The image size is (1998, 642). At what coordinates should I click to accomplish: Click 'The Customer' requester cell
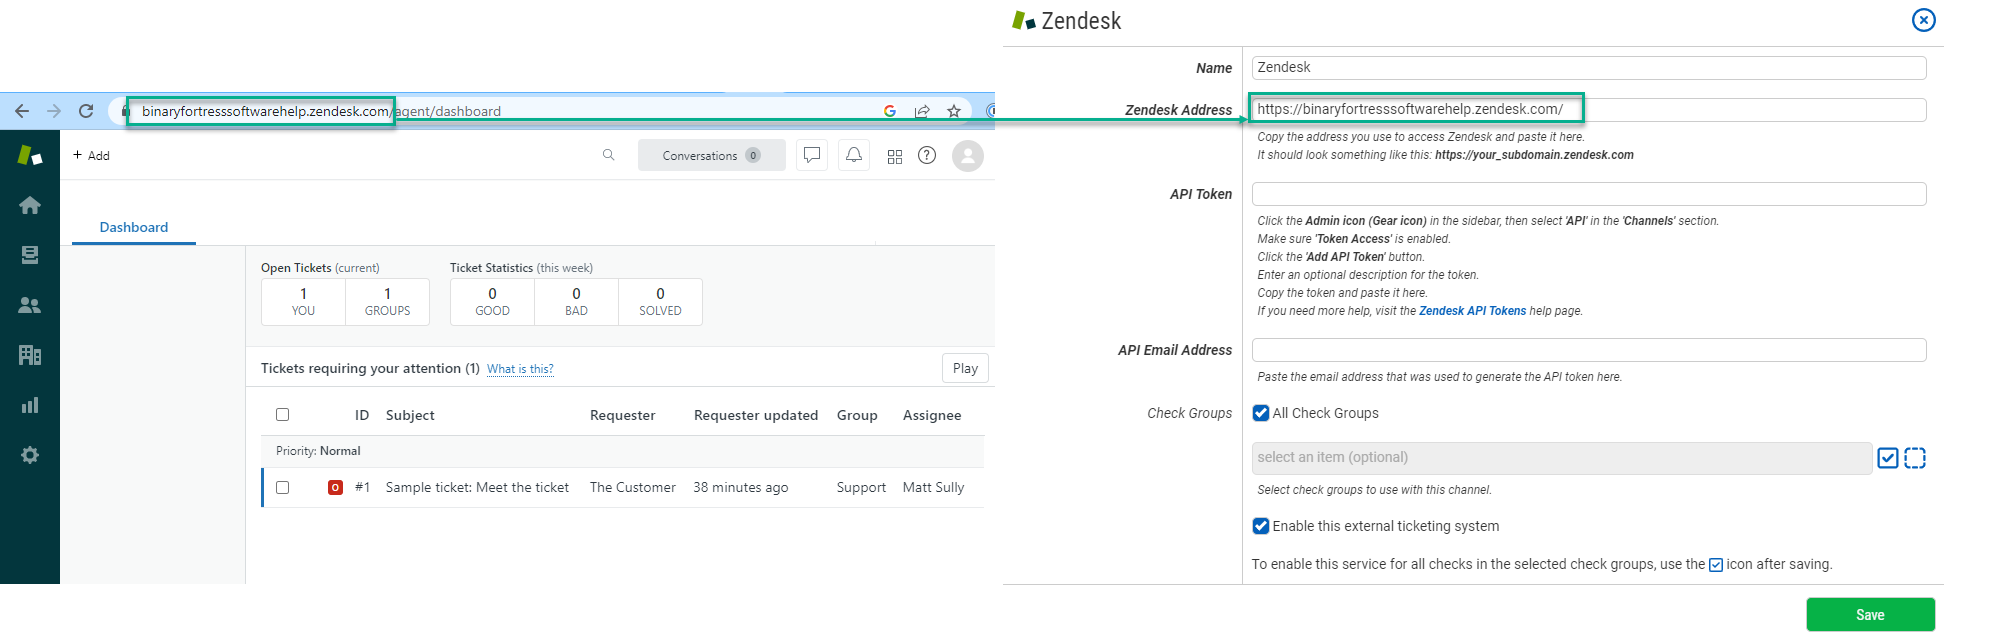pos(633,487)
